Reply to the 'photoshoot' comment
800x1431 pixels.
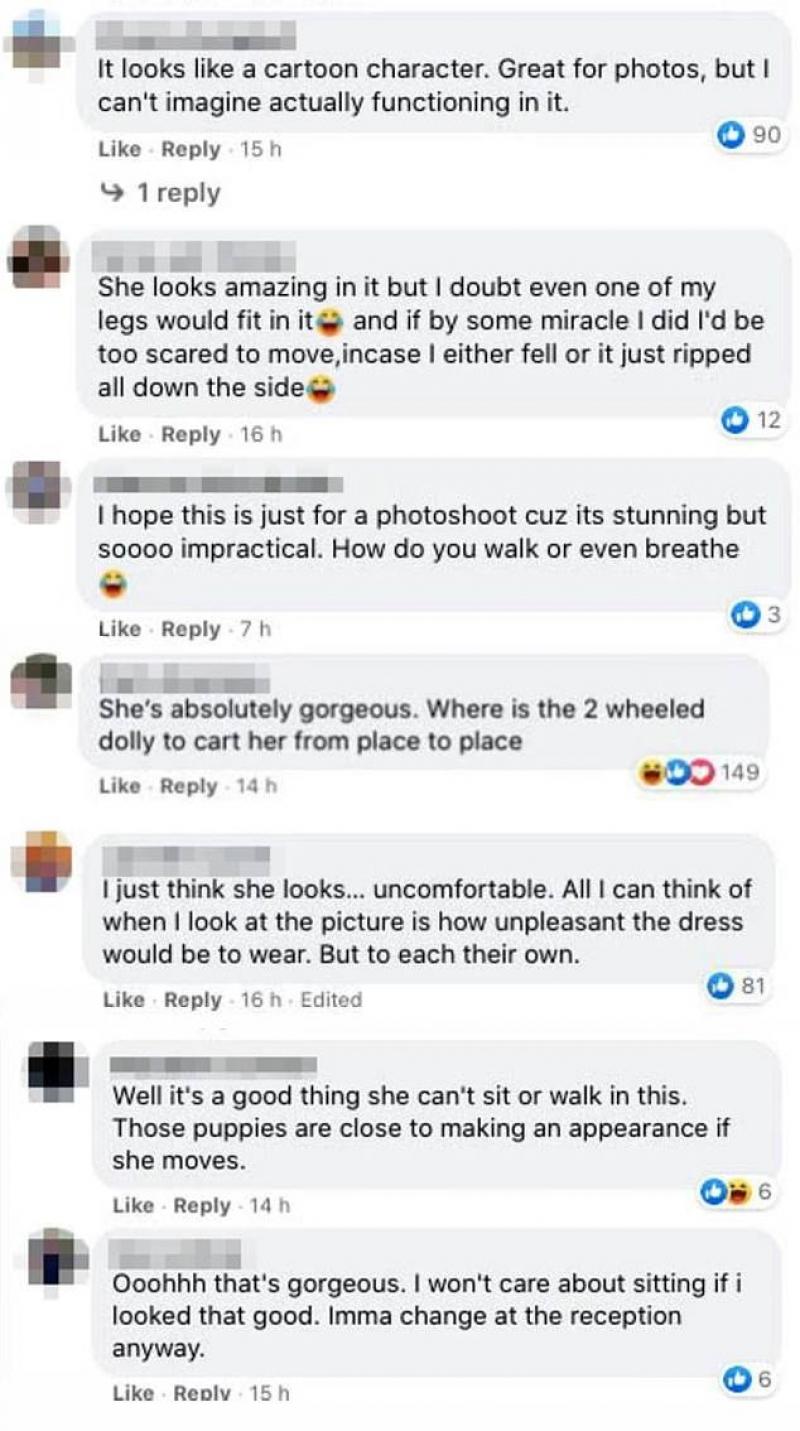[x=190, y=629]
